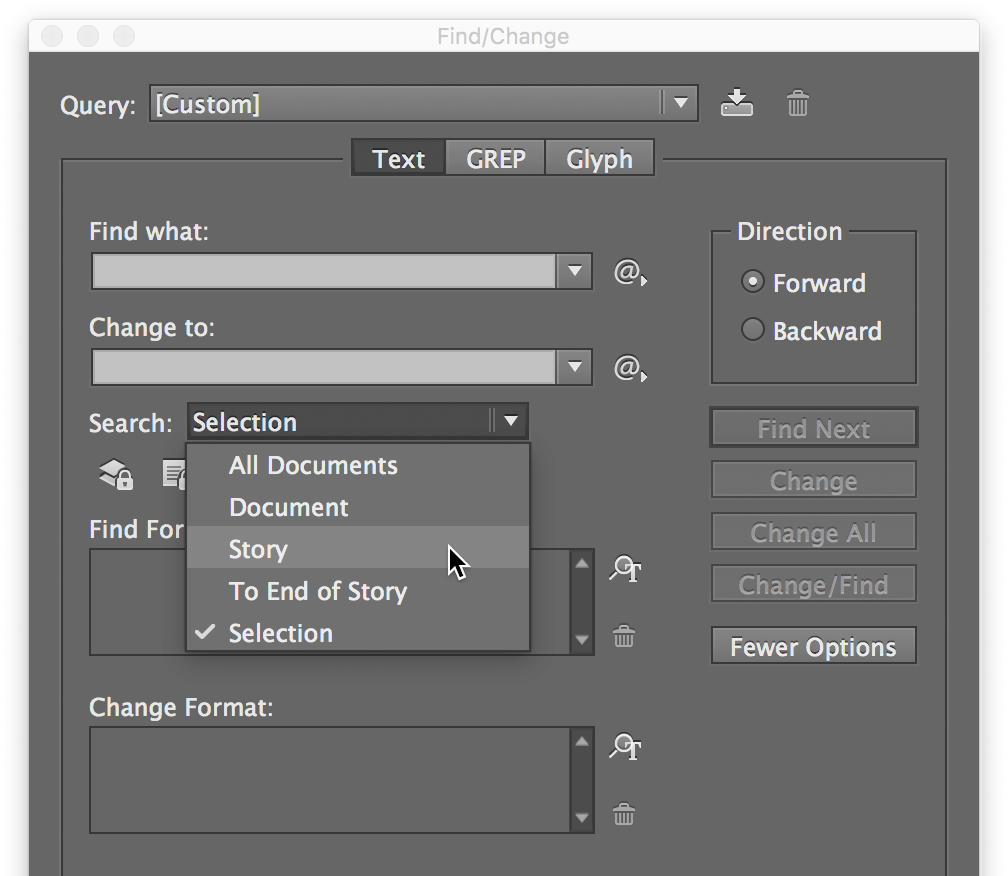Switch to the Glyph tab
The image size is (1008, 876).
point(599,158)
